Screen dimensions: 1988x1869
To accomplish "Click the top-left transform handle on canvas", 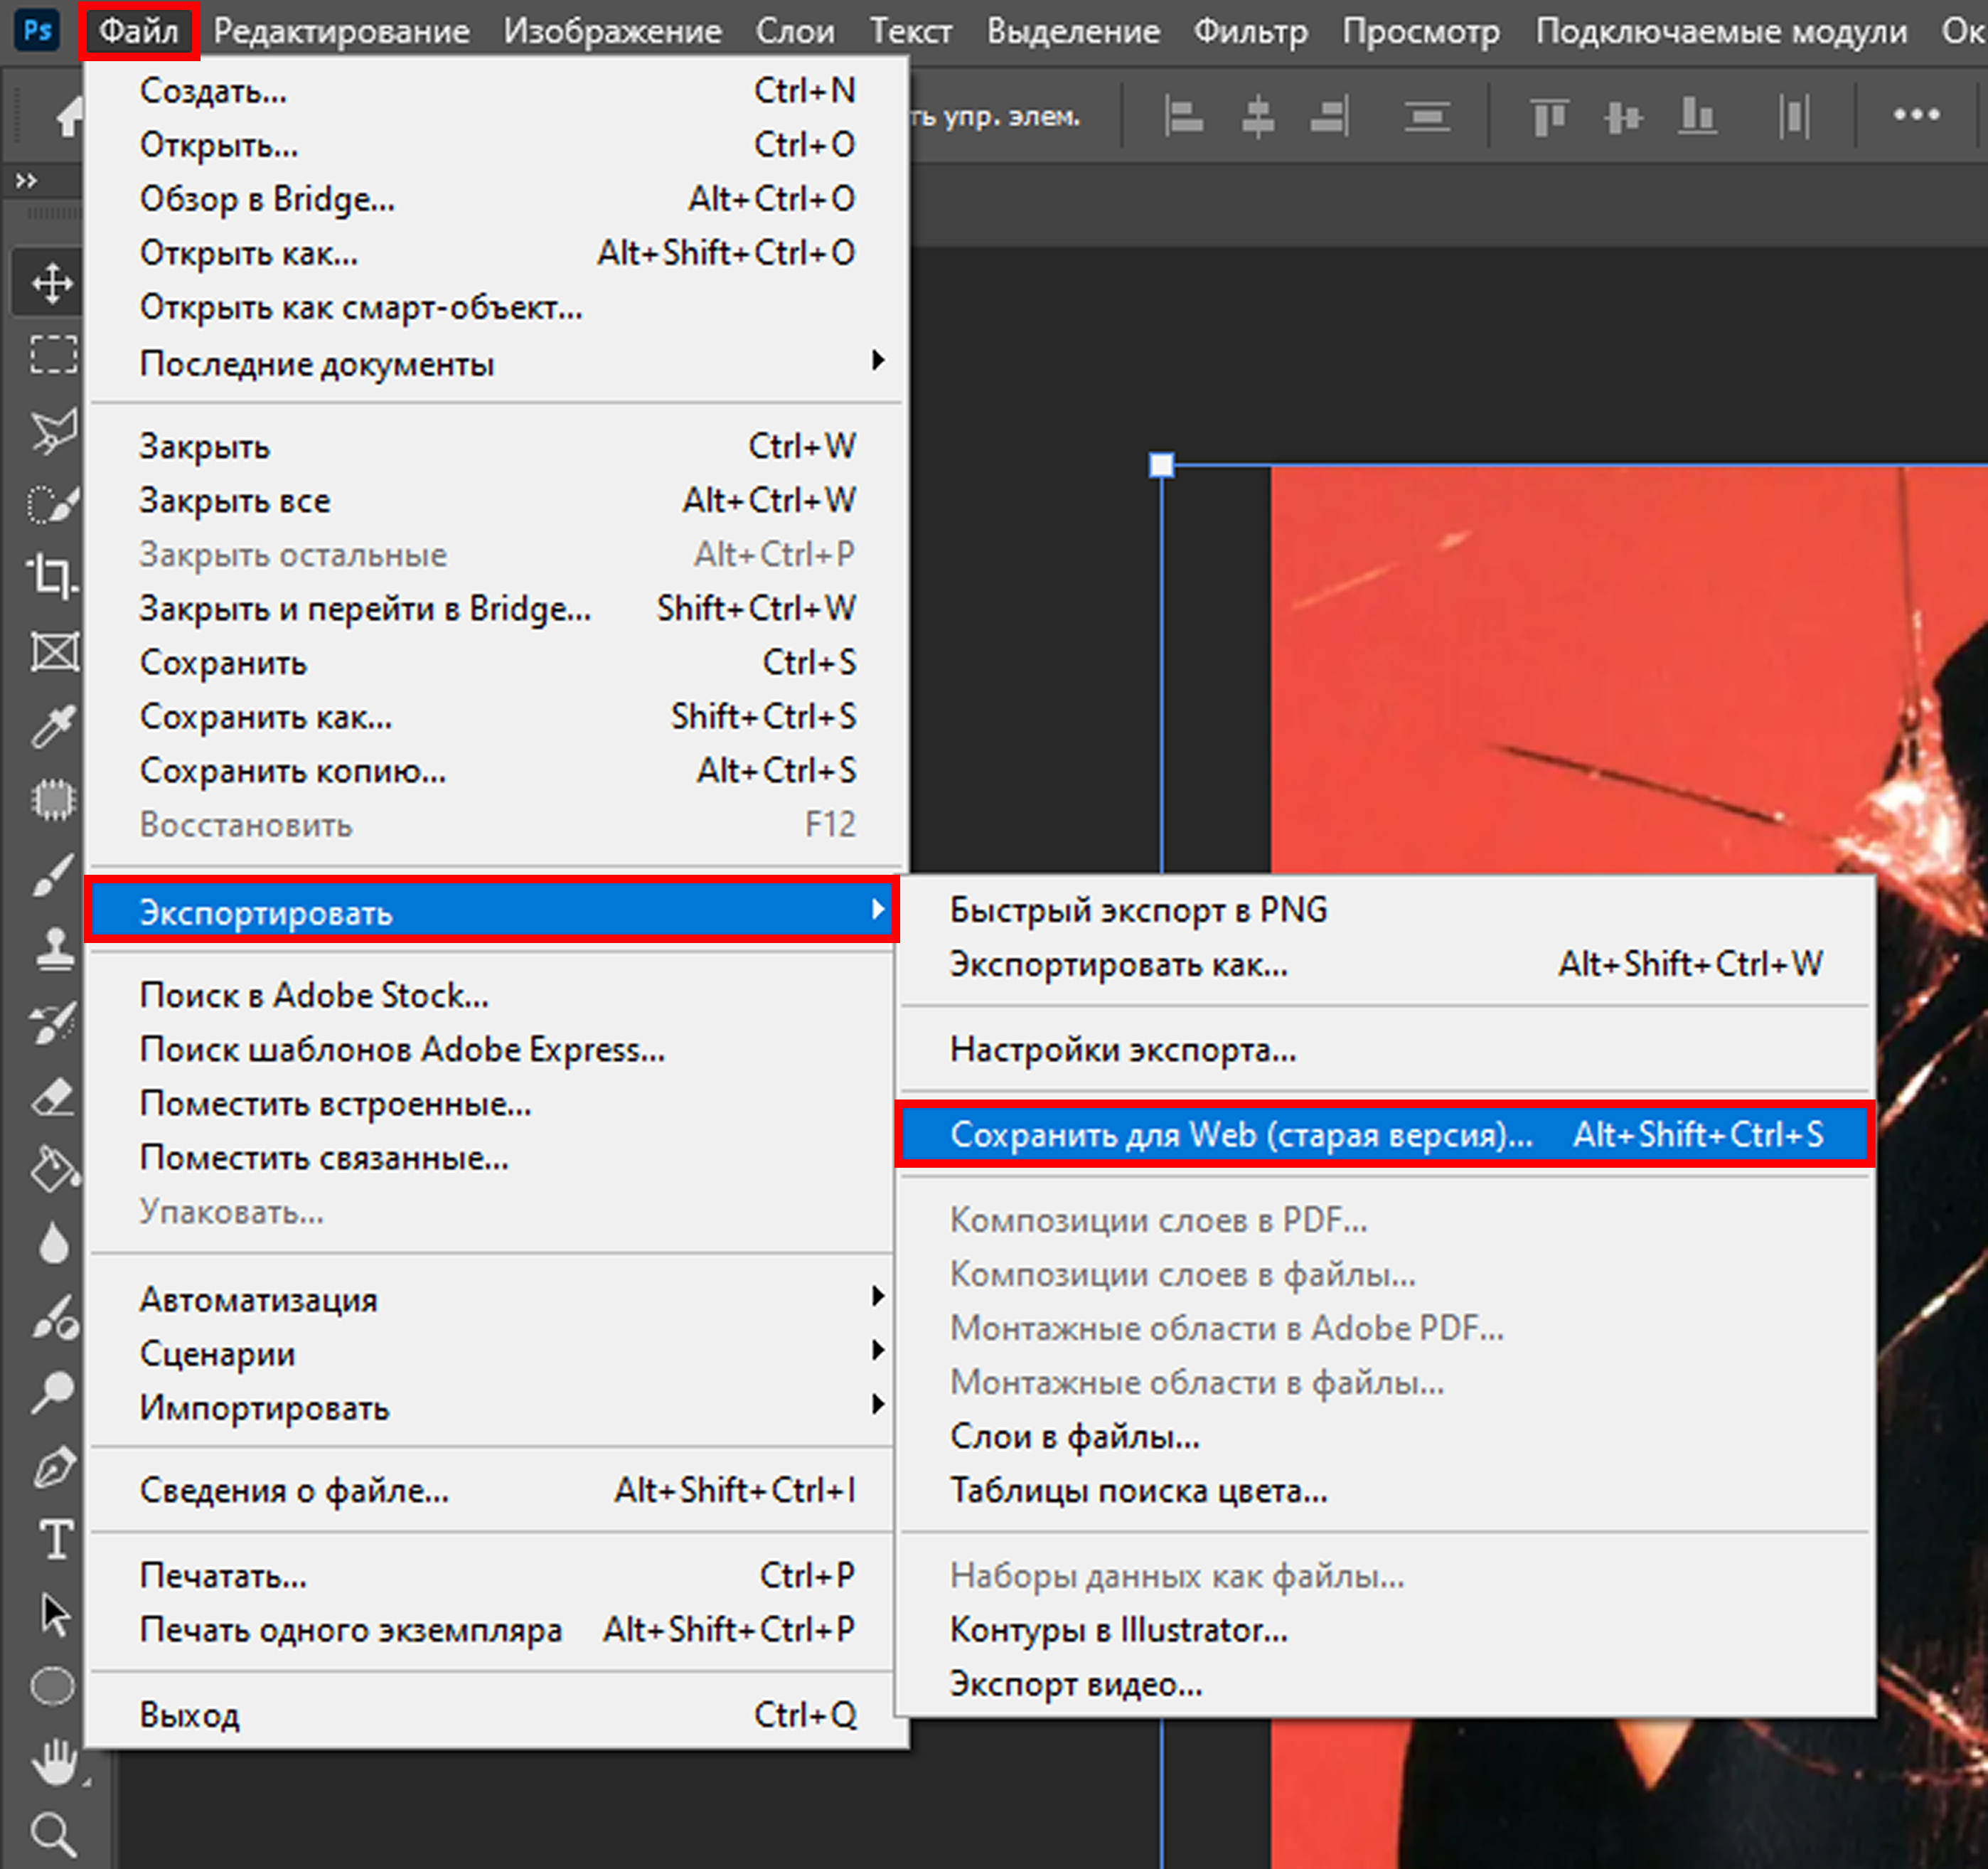I will [x=1161, y=465].
